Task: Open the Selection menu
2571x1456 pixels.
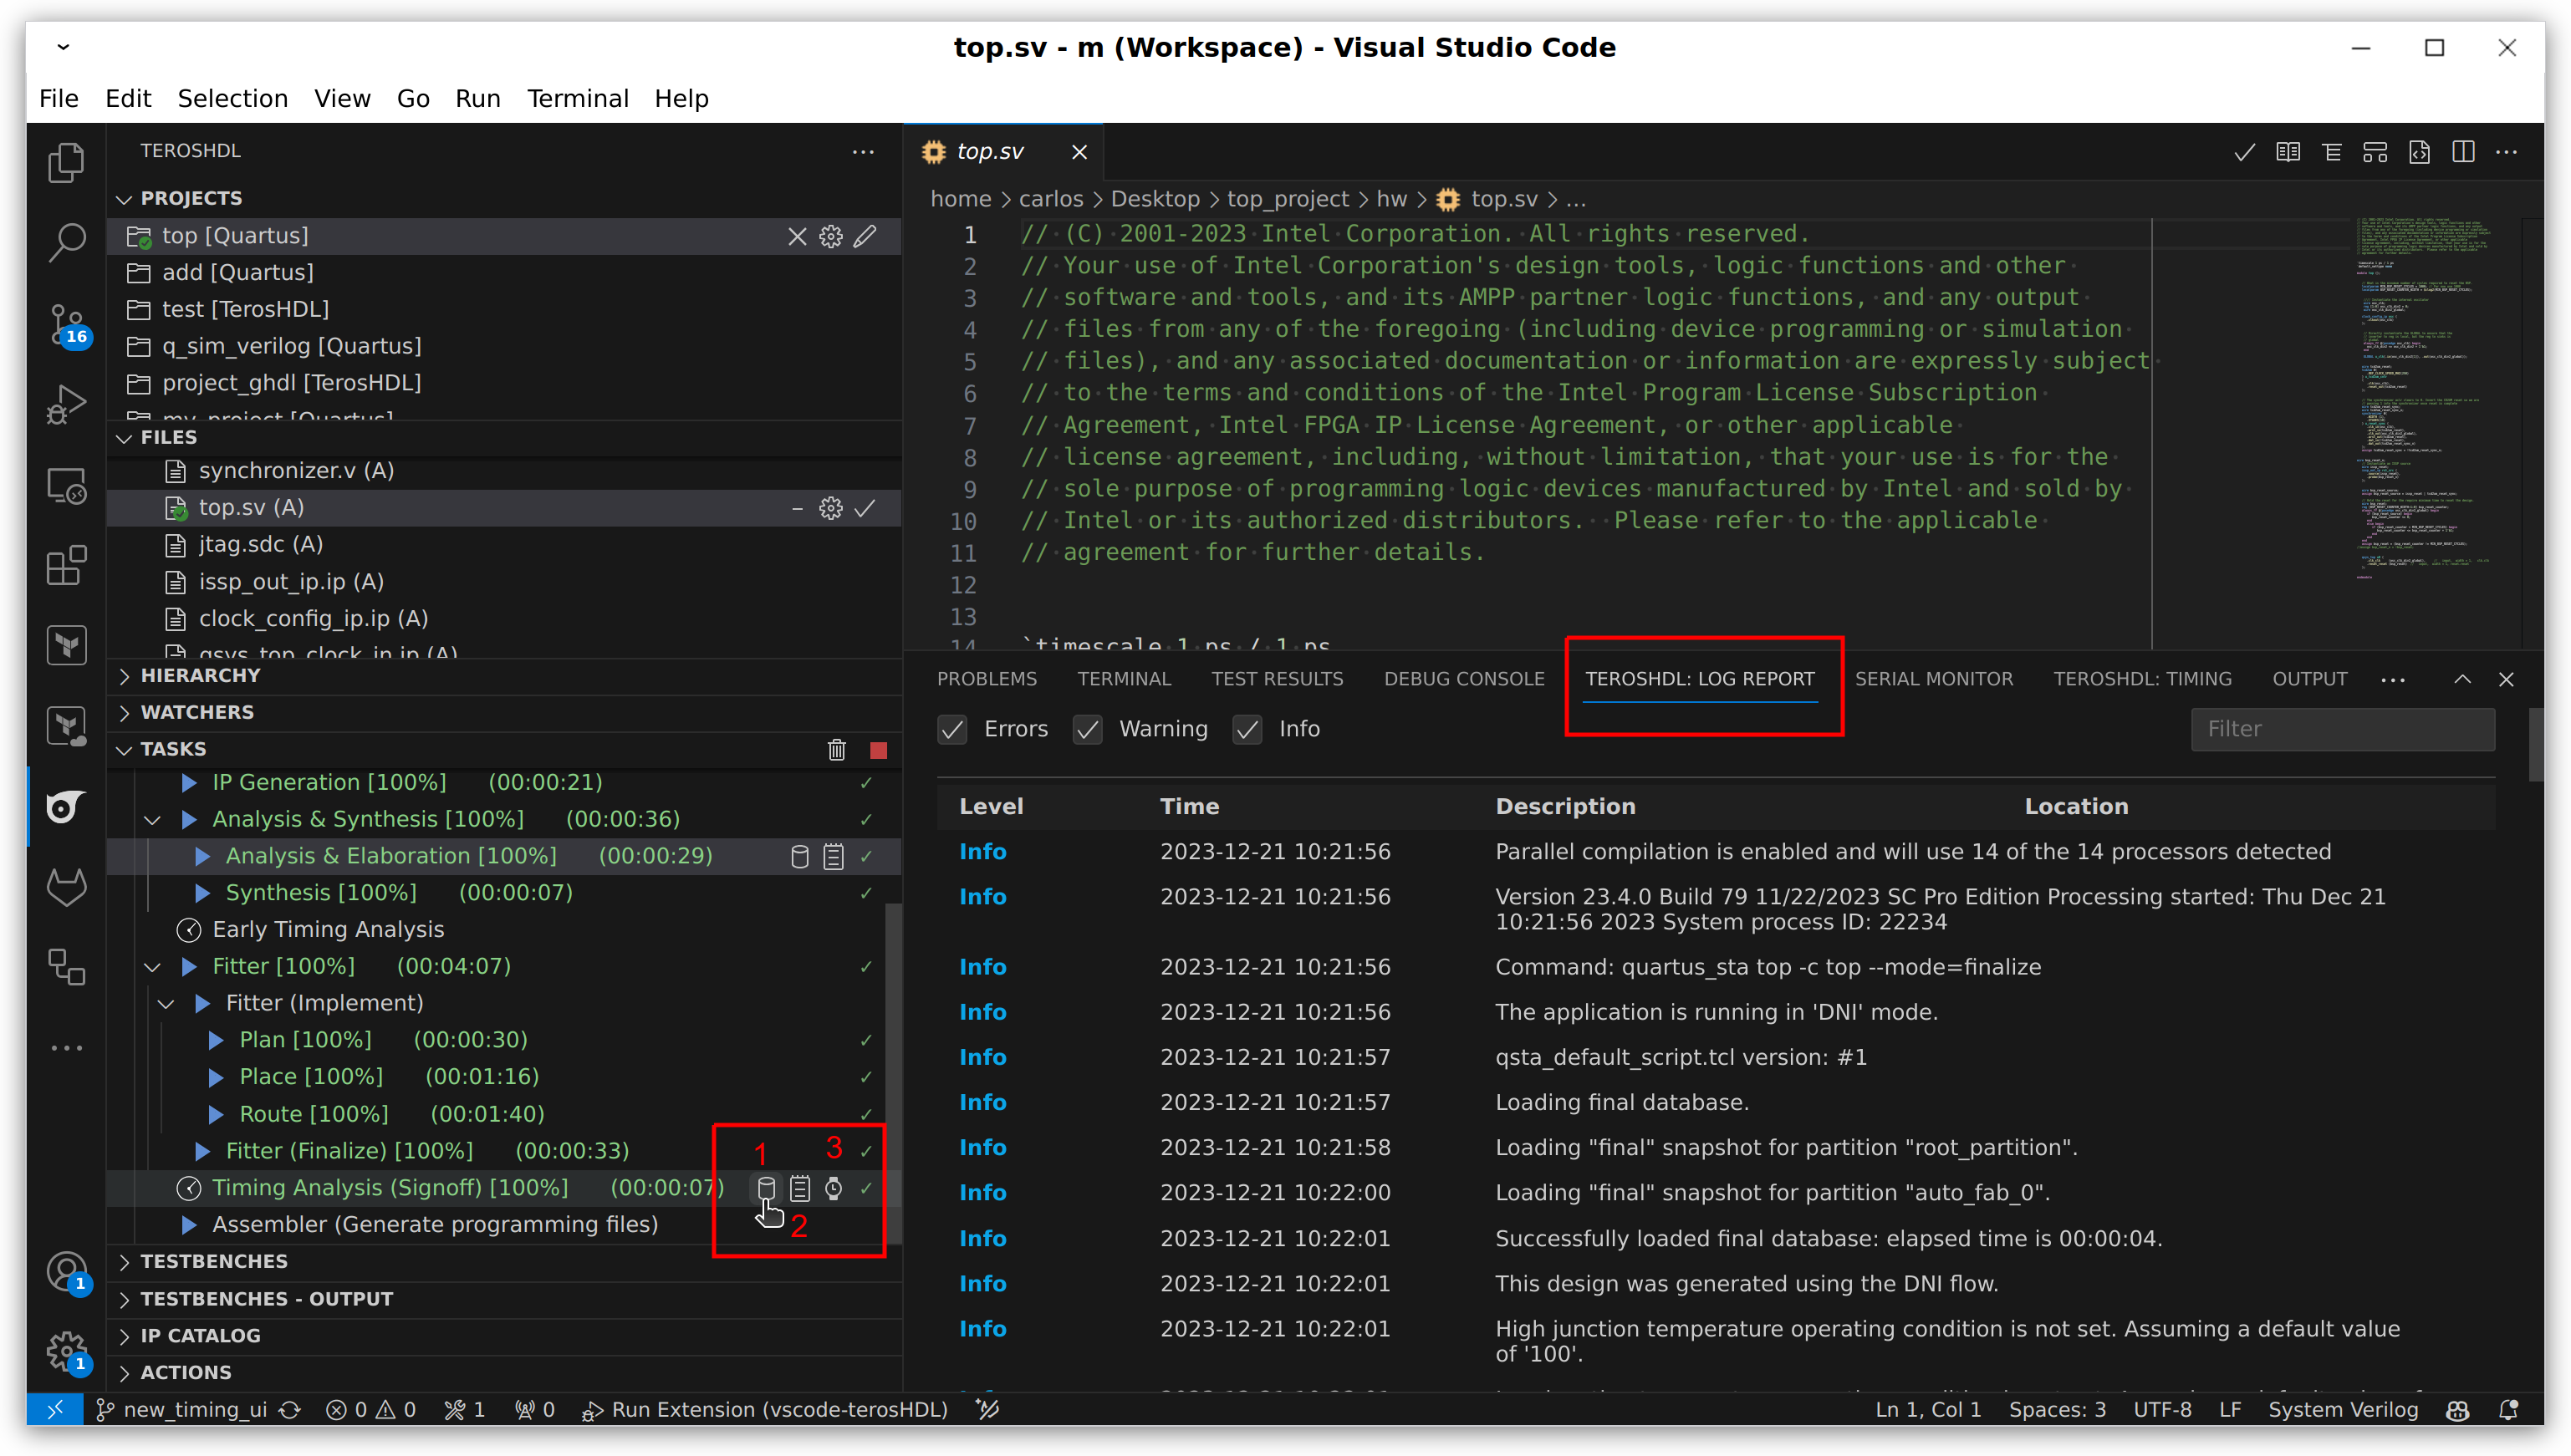Action: coord(232,98)
